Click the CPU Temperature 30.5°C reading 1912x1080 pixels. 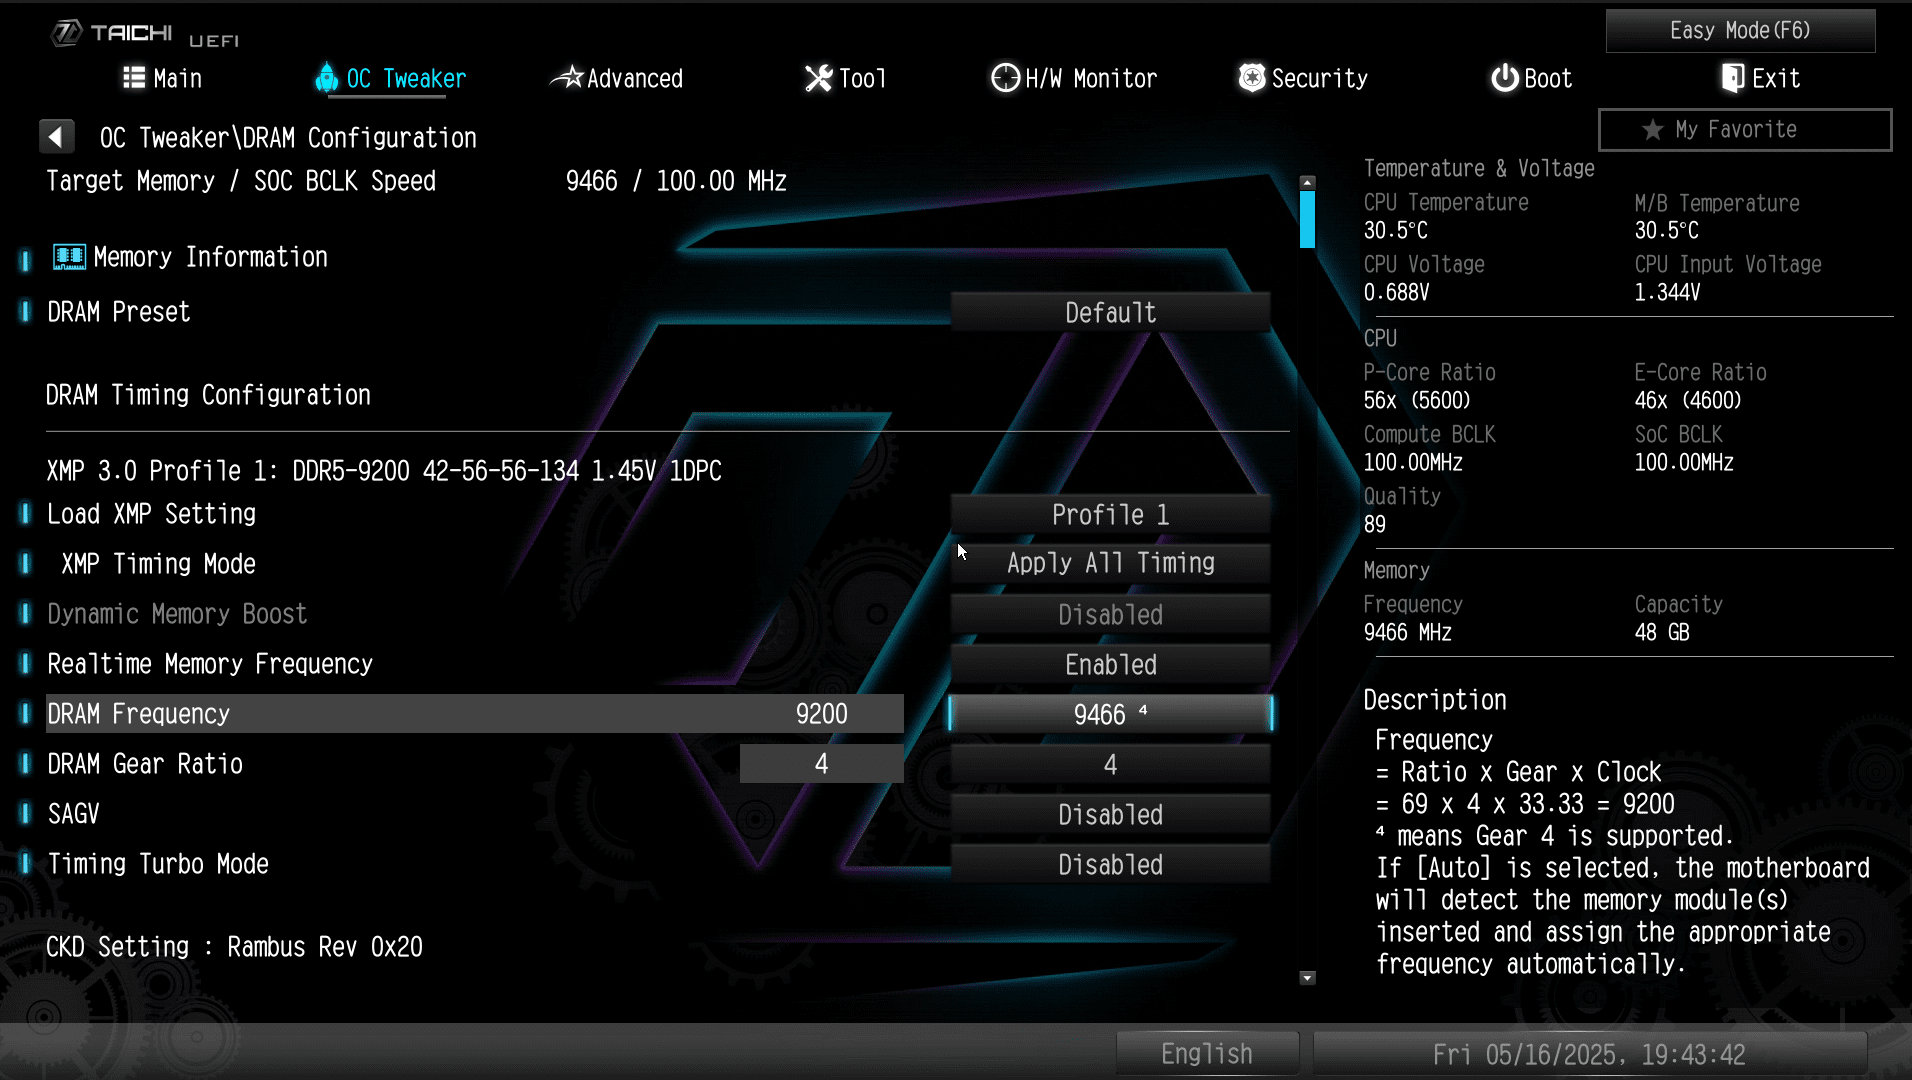point(1396,231)
